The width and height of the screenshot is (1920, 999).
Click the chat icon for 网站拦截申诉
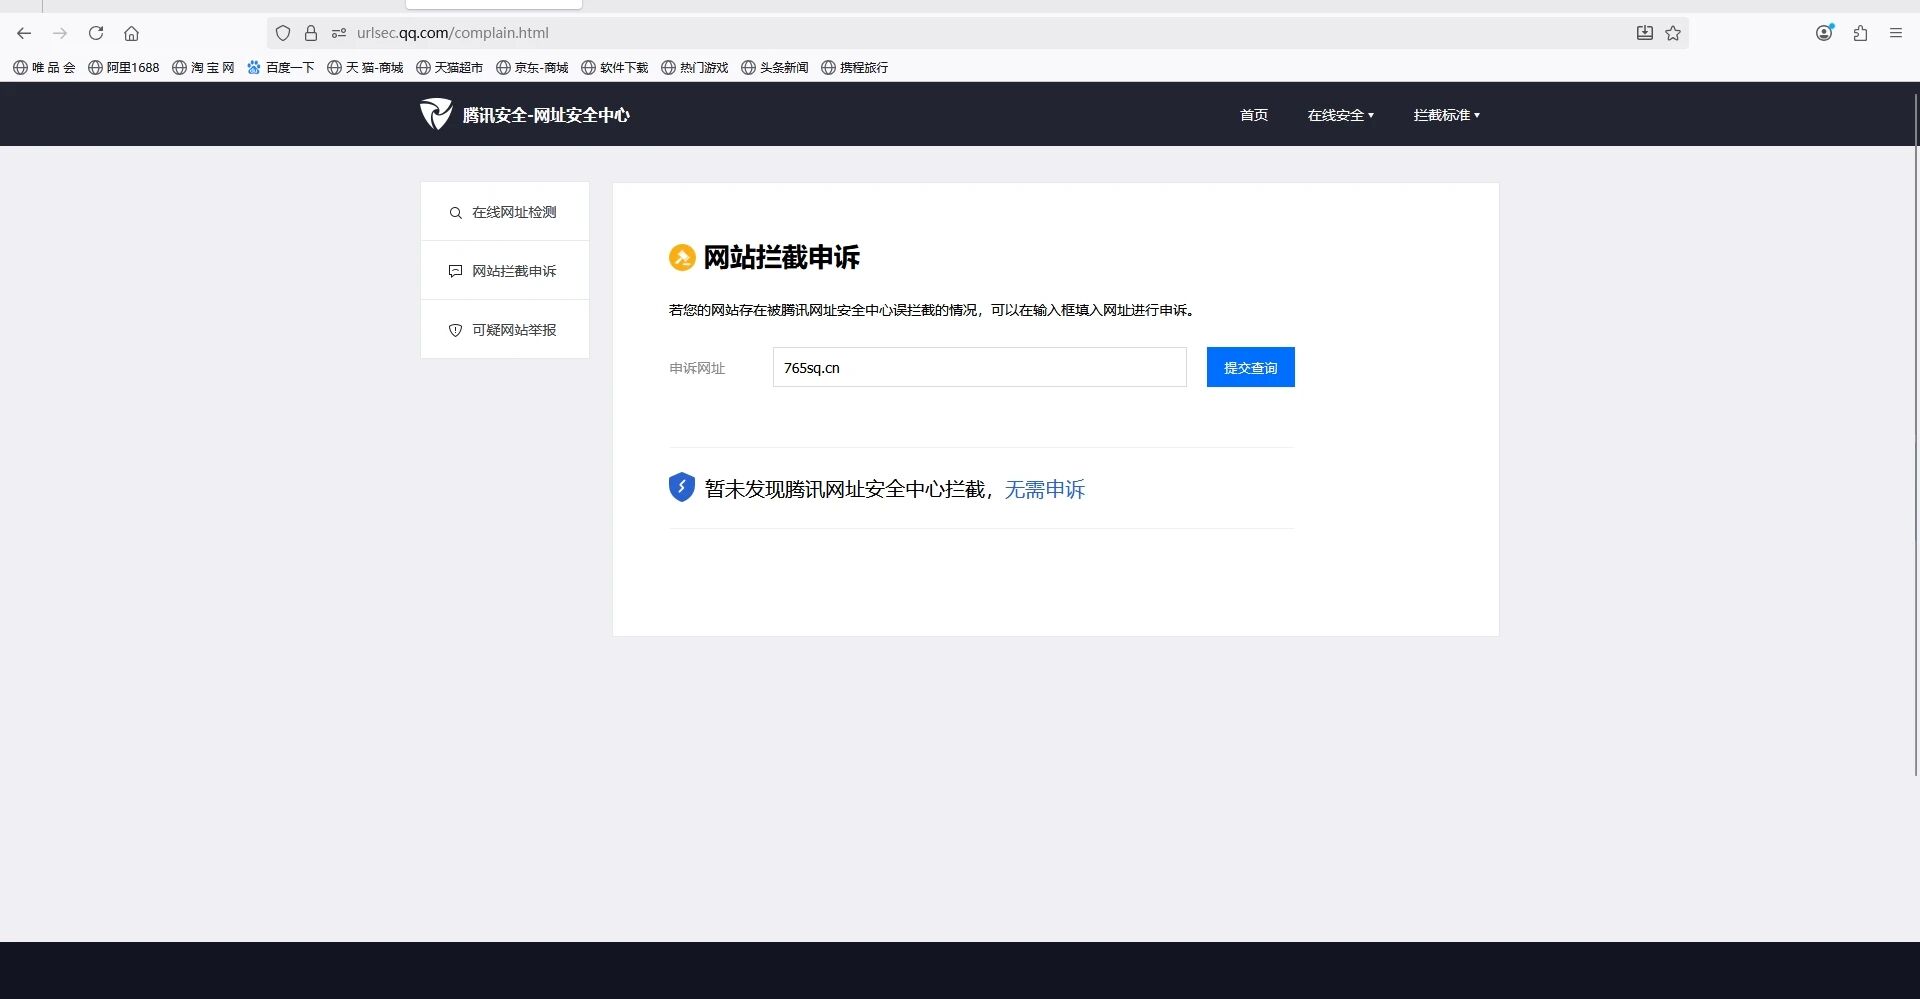coord(455,271)
